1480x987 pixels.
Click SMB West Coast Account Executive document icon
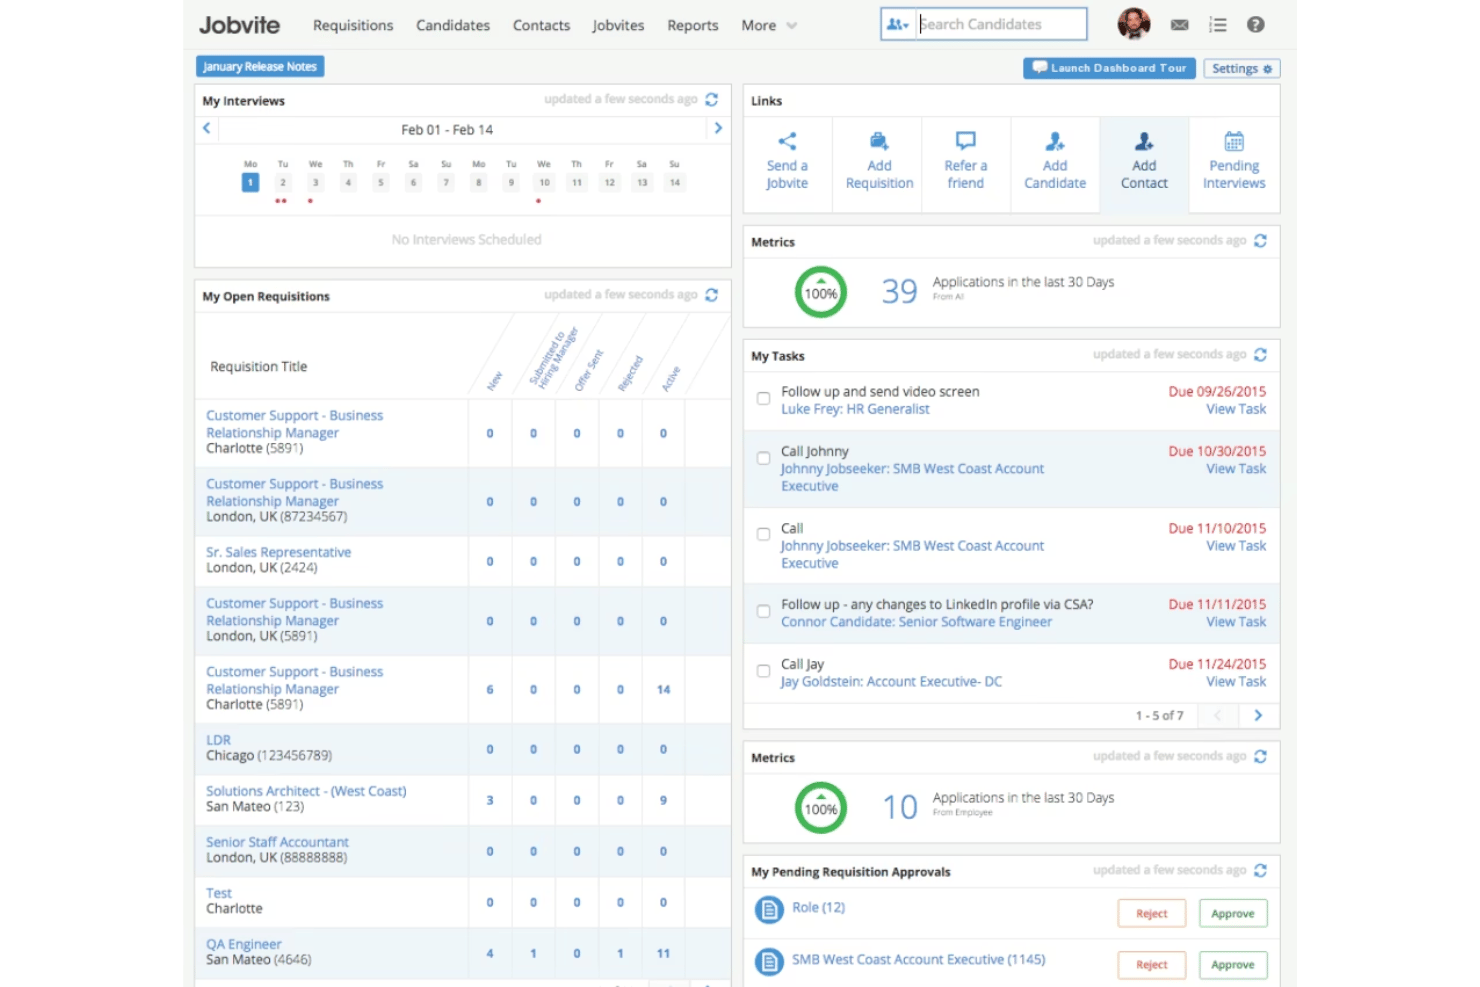[x=769, y=962]
